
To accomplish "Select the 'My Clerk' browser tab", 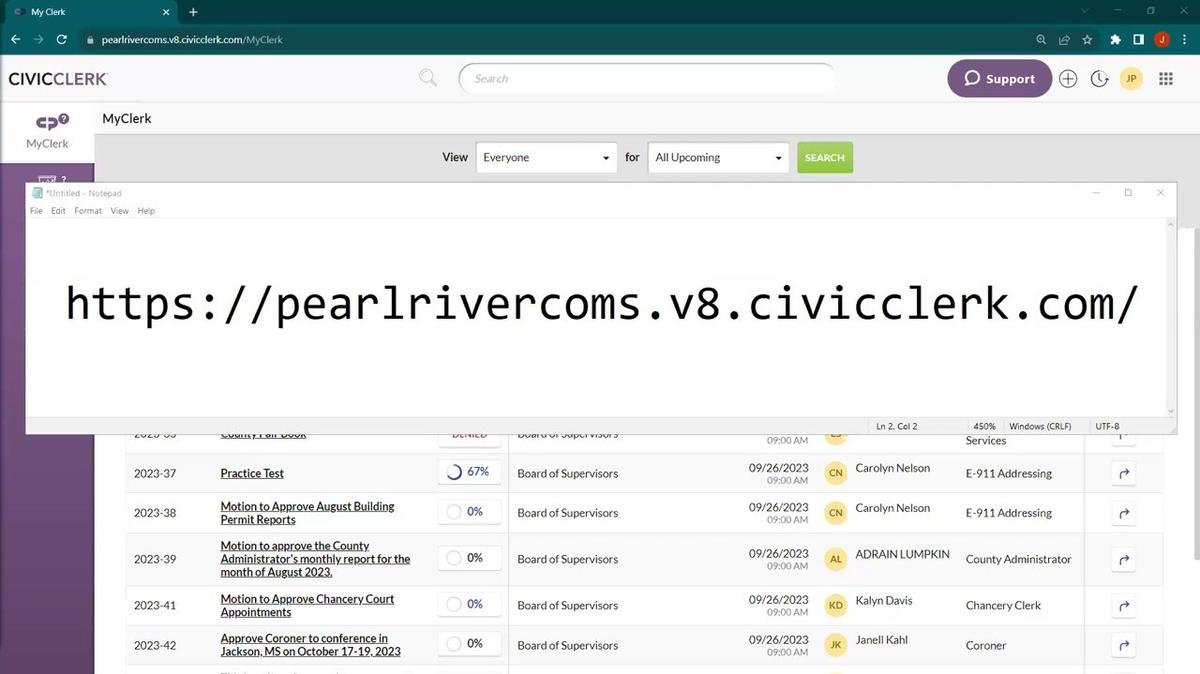I will [x=90, y=12].
